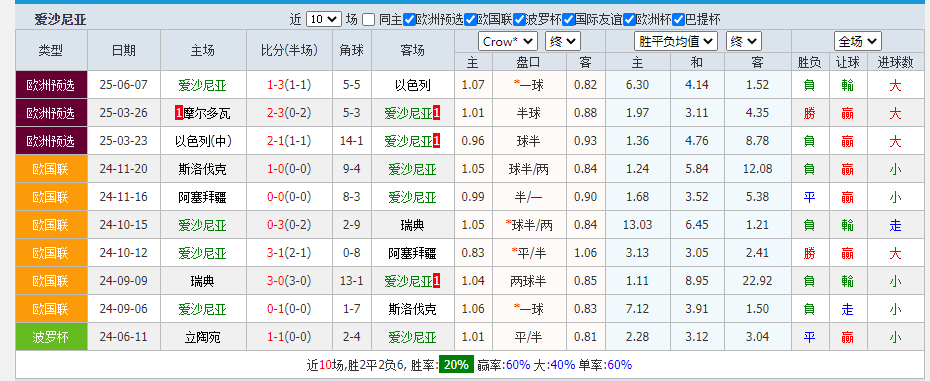Screen dimensions: 930x381
Task: Click away team 瑞典 on 24-10-15 row
Action: 413,226
